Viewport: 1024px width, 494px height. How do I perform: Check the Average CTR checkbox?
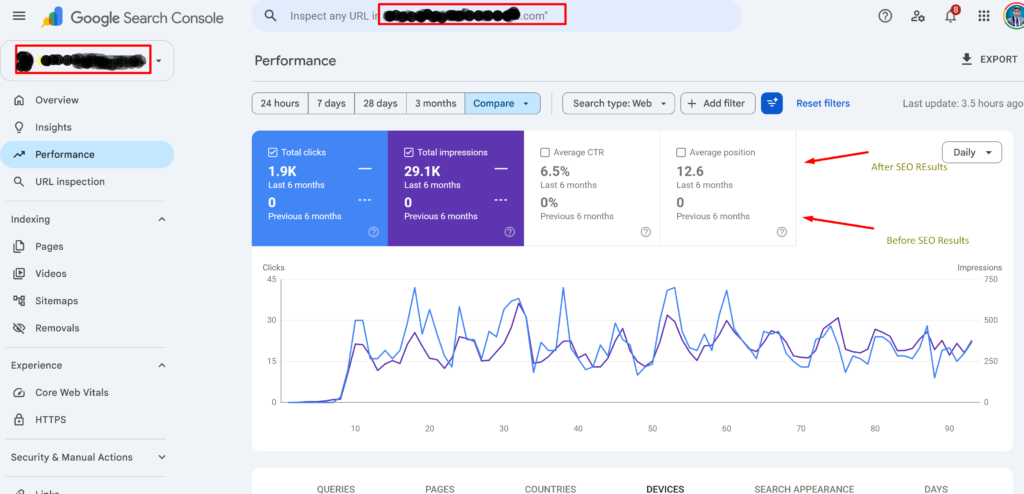pyautogui.click(x=545, y=152)
